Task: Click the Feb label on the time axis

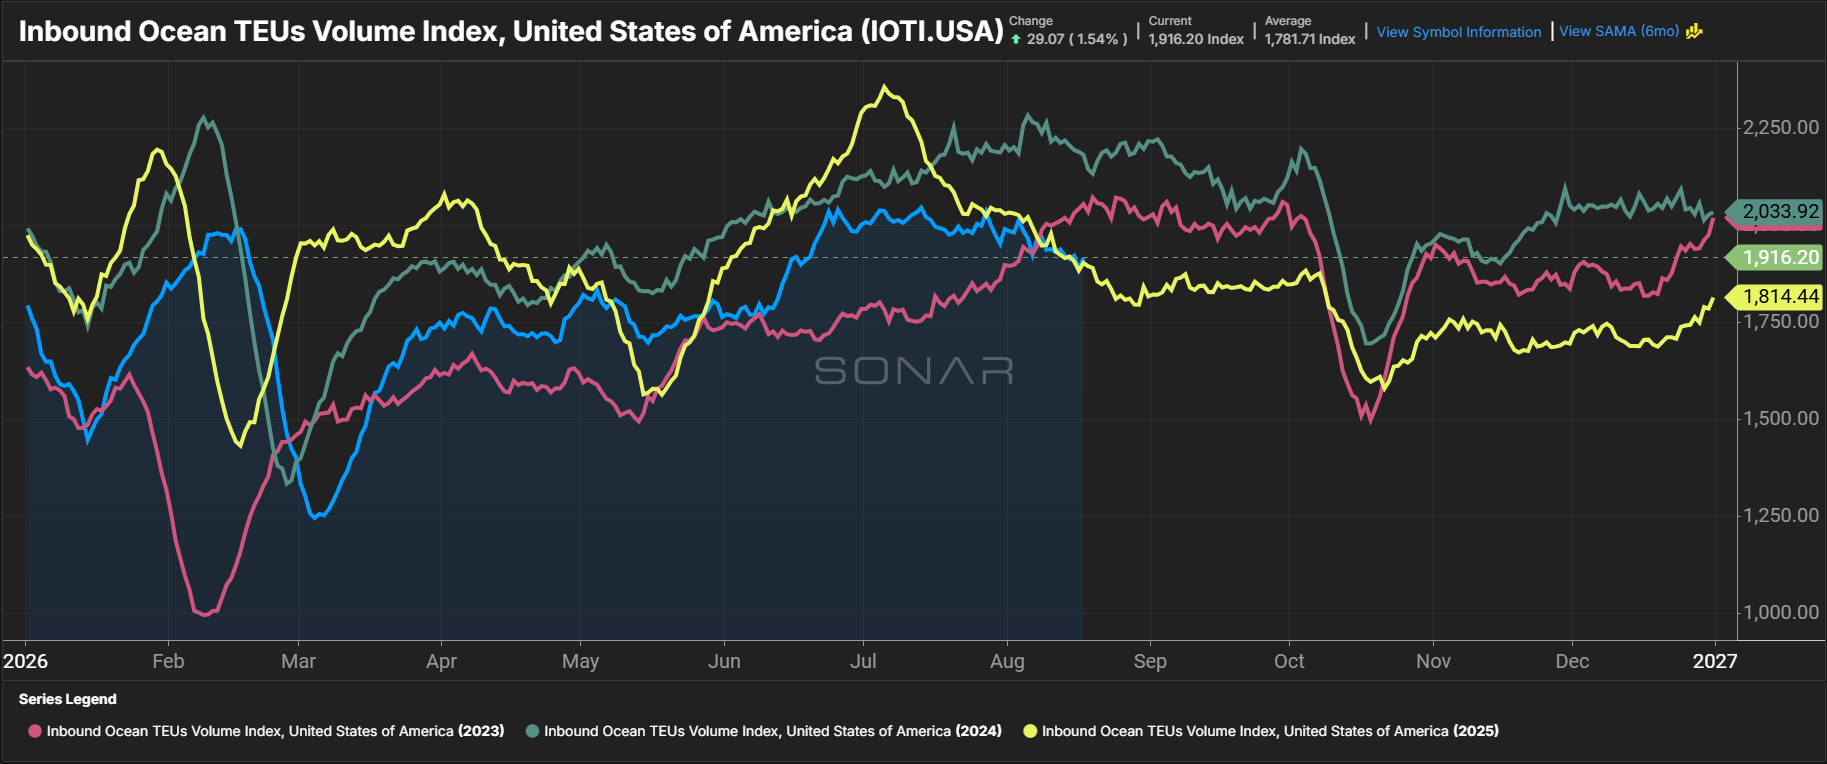Action: click(168, 661)
